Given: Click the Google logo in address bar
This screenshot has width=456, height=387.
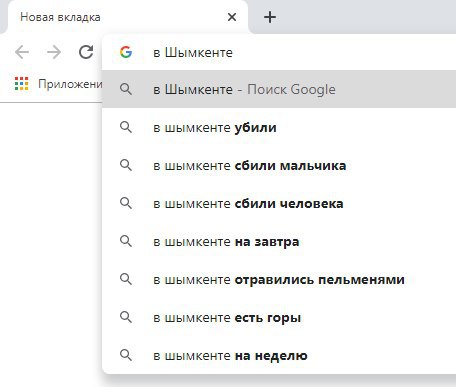Looking at the screenshot, I should (126, 52).
